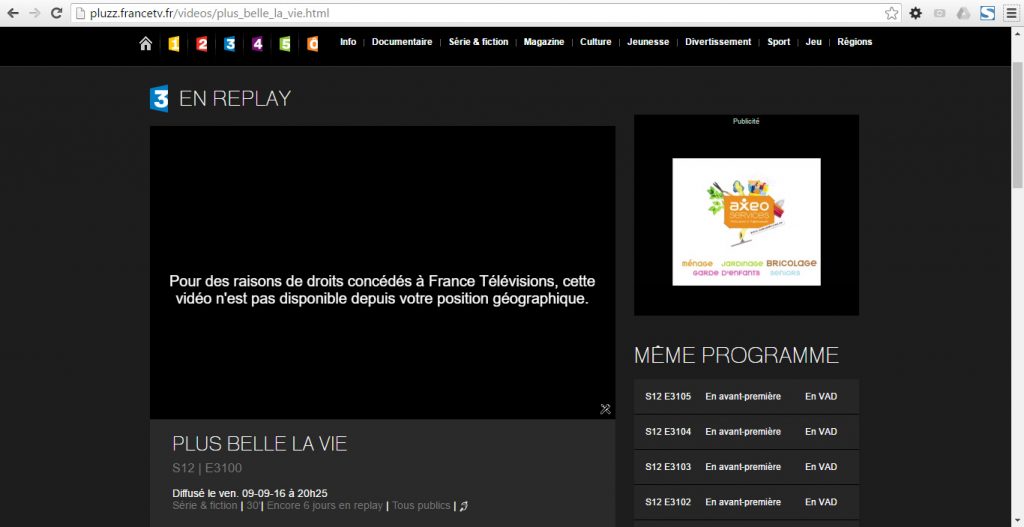The width and height of the screenshot is (1024, 527).
Task: Open the Régions category
Action: click(x=854, y=42)
